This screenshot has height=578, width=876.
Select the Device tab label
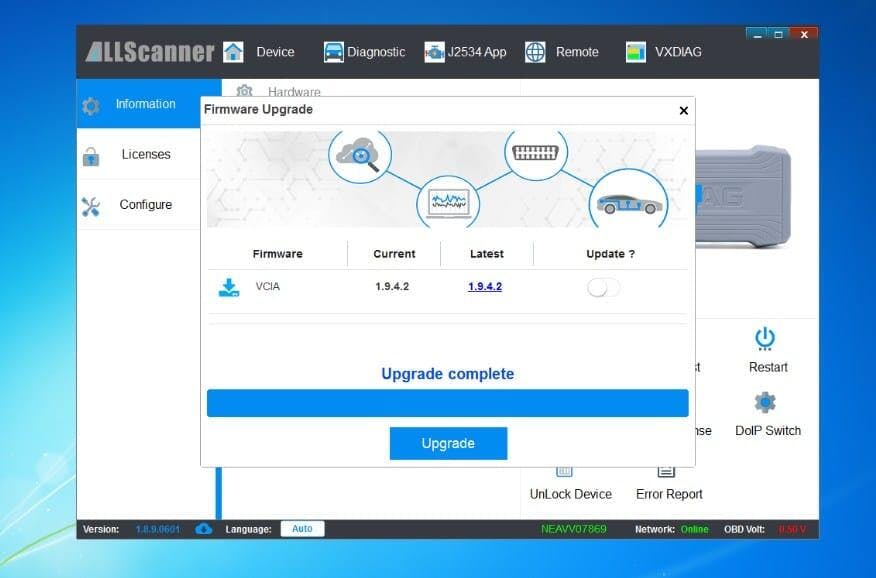tap(275, 52)
